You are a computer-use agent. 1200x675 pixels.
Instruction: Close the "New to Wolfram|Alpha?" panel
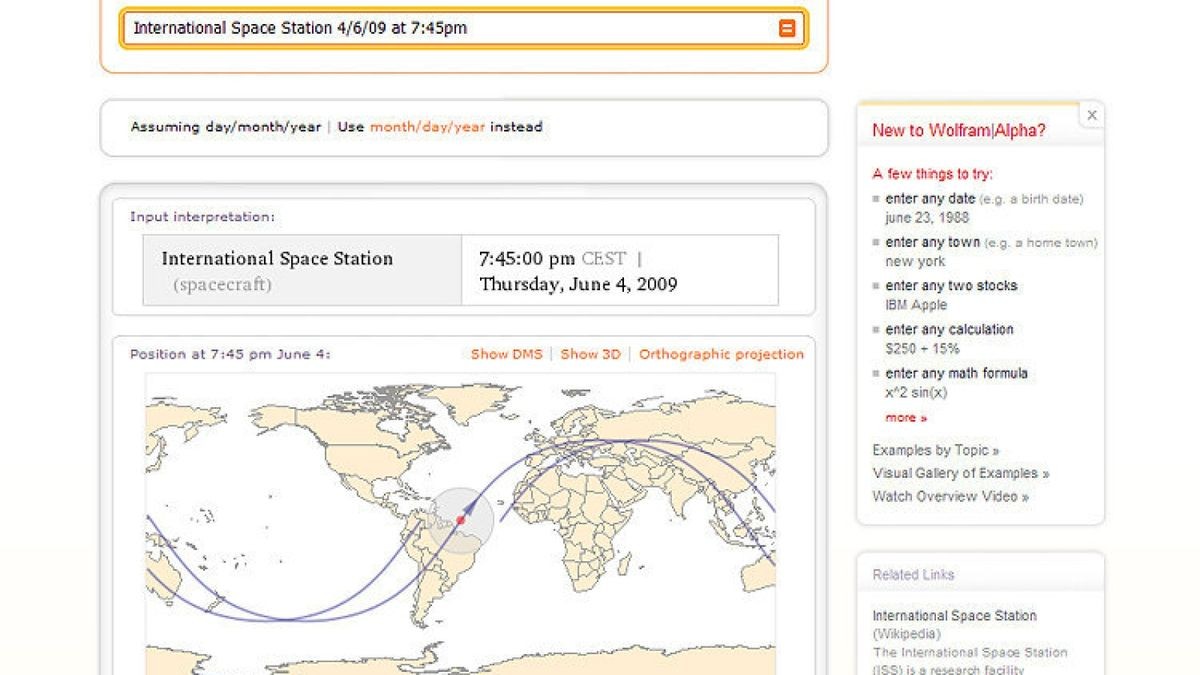(1091, 115)
